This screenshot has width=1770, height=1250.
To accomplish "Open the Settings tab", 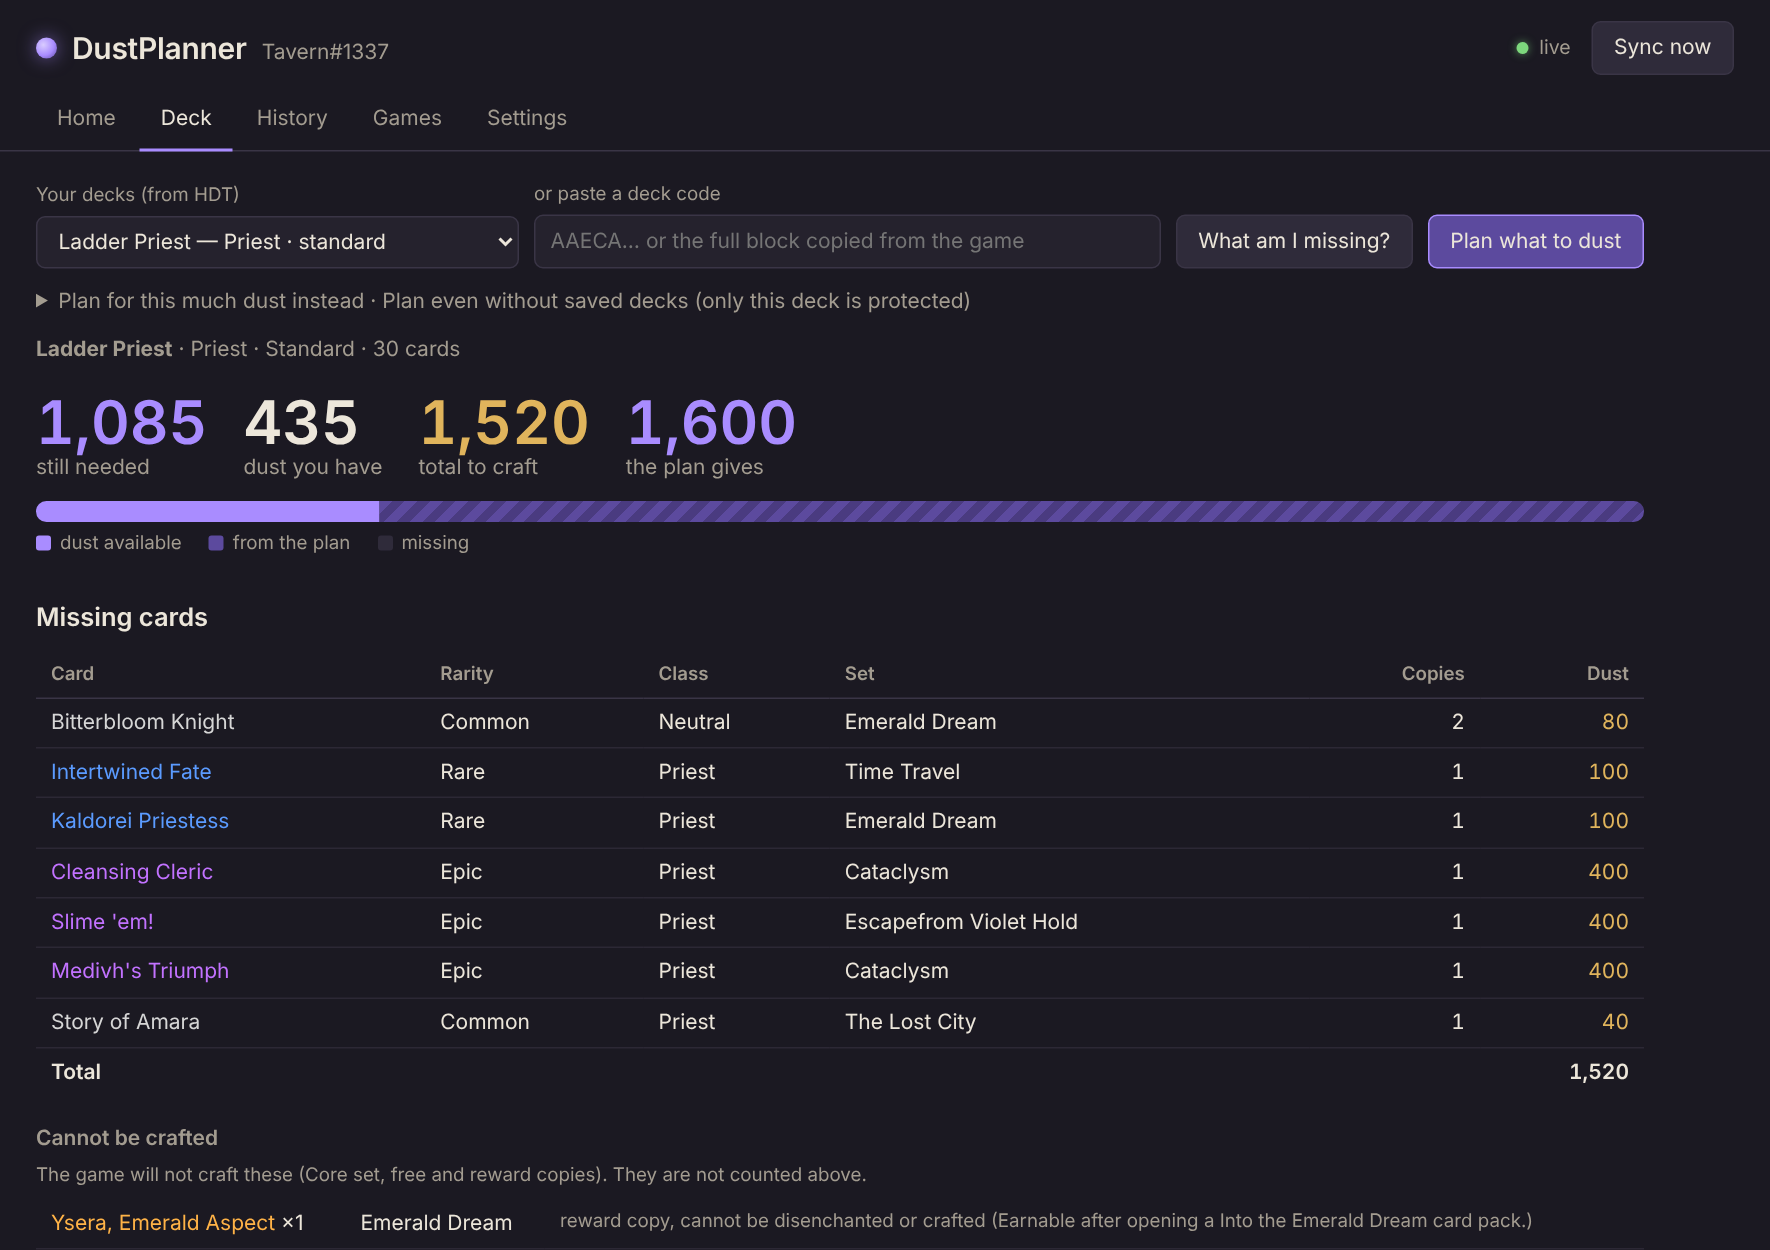I will click(x=527, y=118).
